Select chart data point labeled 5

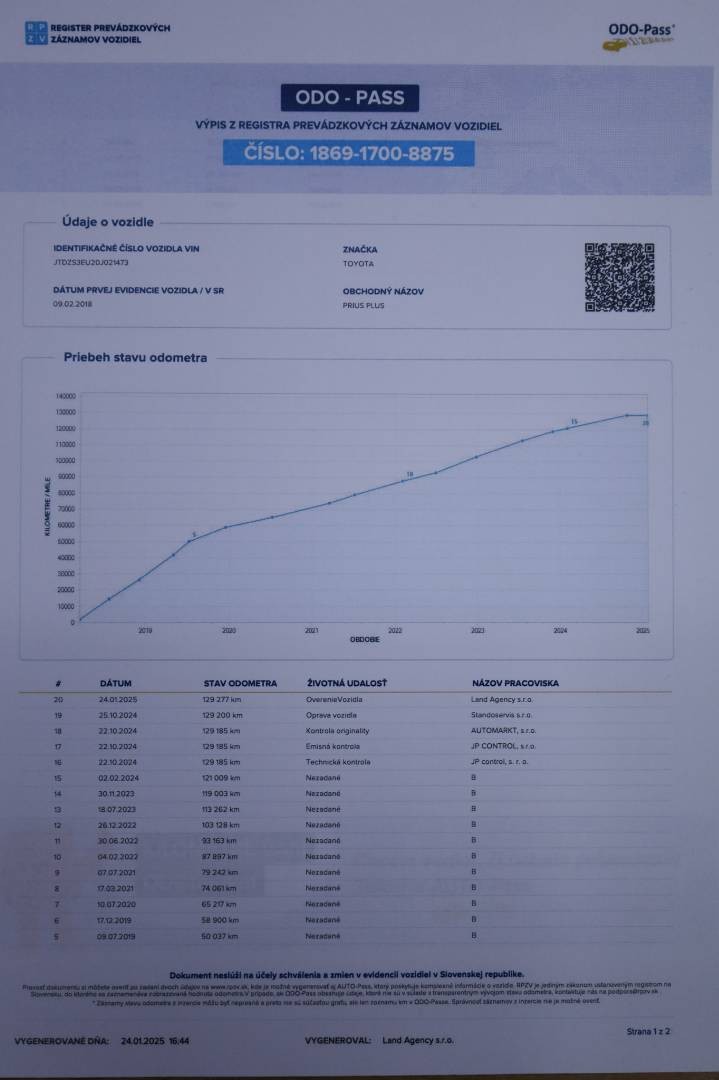(x=189, y=541)
